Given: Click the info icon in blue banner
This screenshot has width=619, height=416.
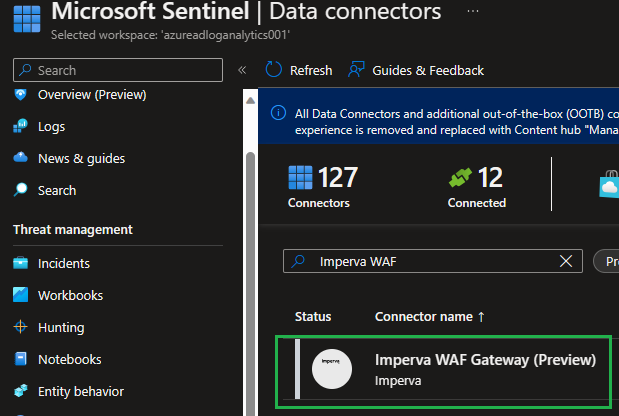Looking at the screenshot, I should click(x=278, y=113).
